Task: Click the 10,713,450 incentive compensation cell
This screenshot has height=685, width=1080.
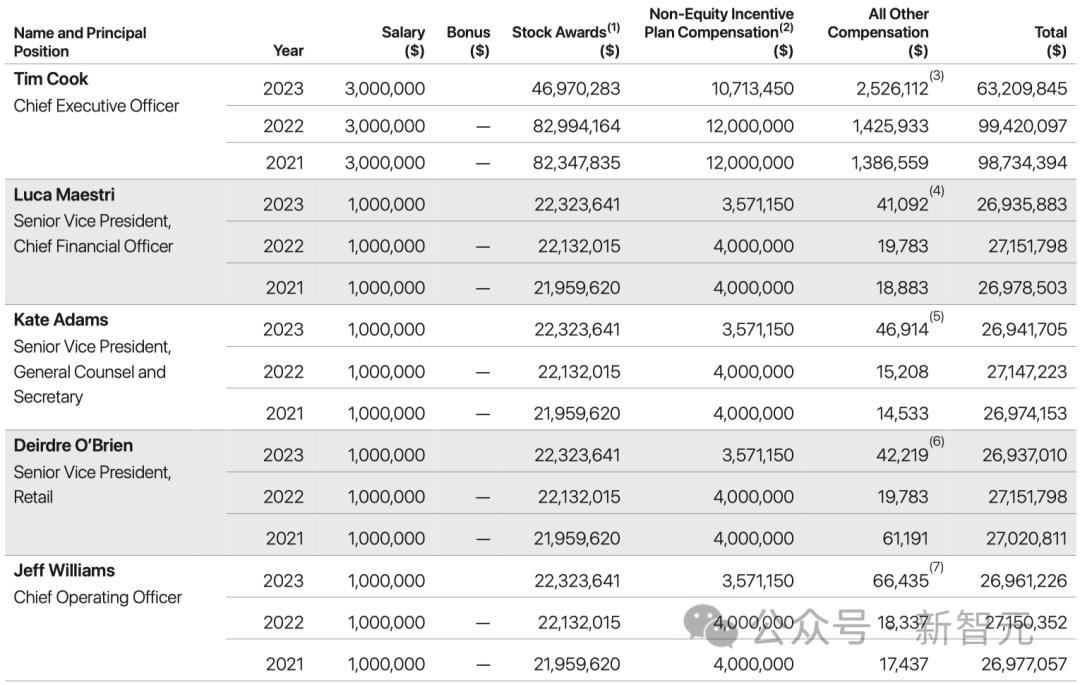Action: pos(752,89)
